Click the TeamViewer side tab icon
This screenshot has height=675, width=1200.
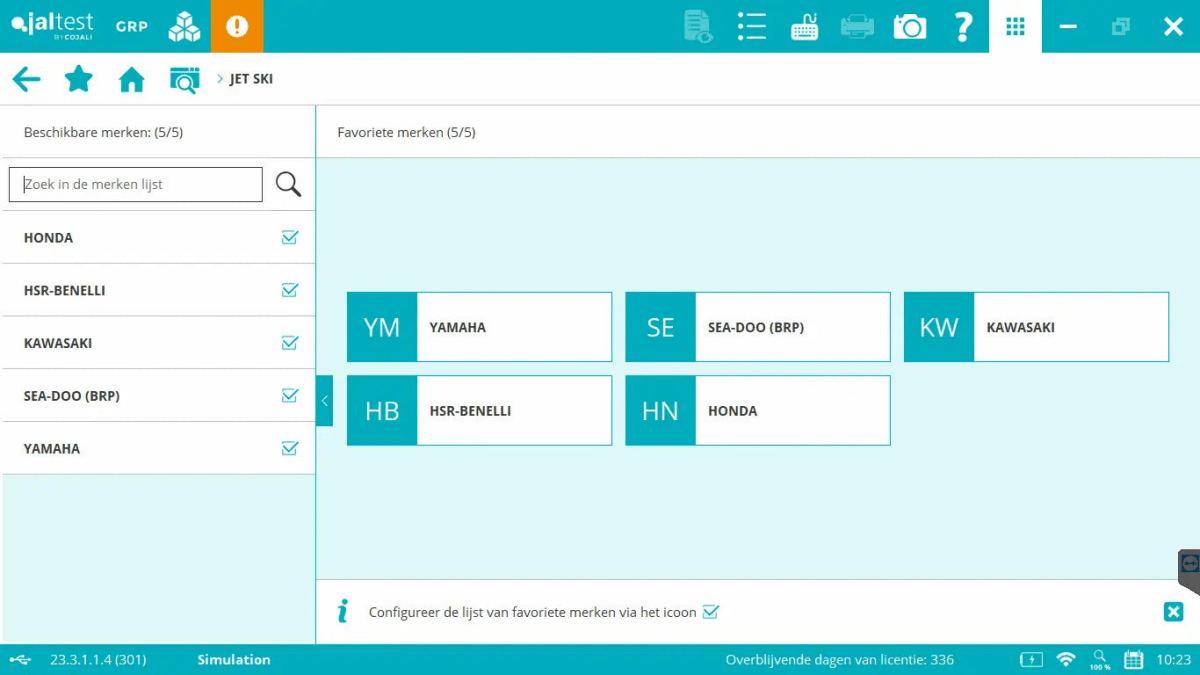[1189, 572]
